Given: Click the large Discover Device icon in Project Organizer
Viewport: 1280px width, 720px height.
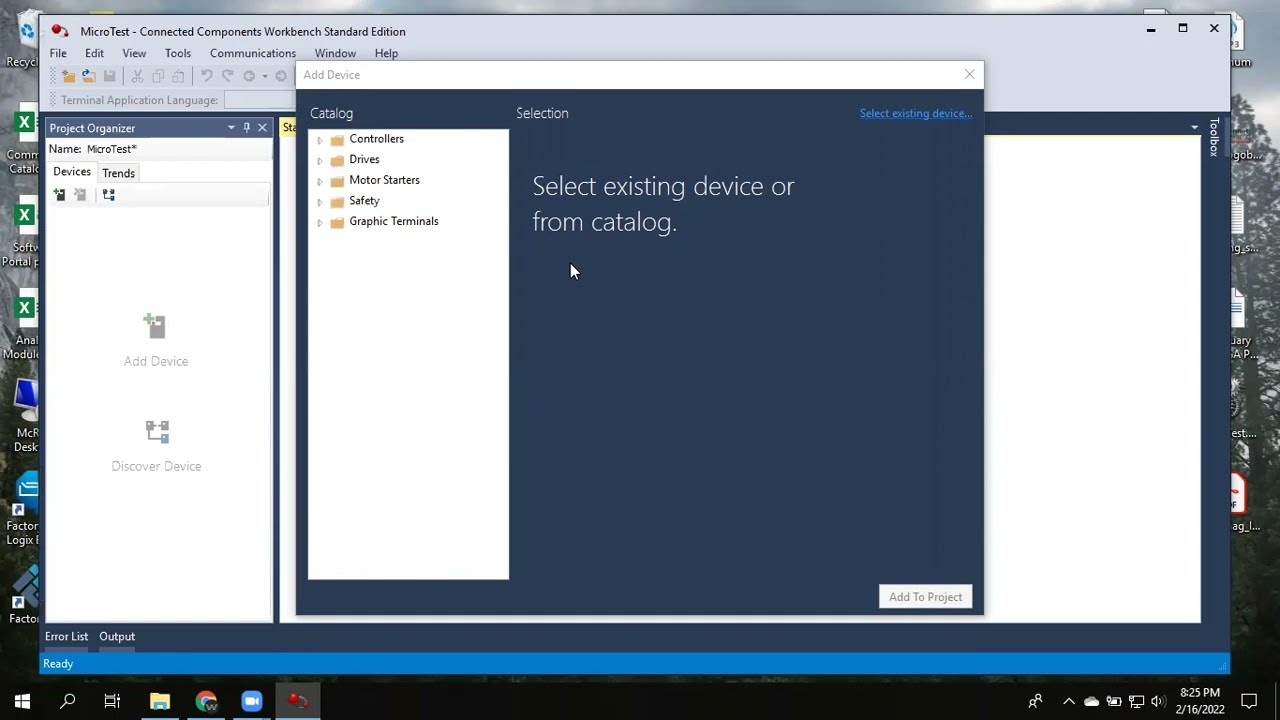Looking at the screenshot, I should click(157, 431).
